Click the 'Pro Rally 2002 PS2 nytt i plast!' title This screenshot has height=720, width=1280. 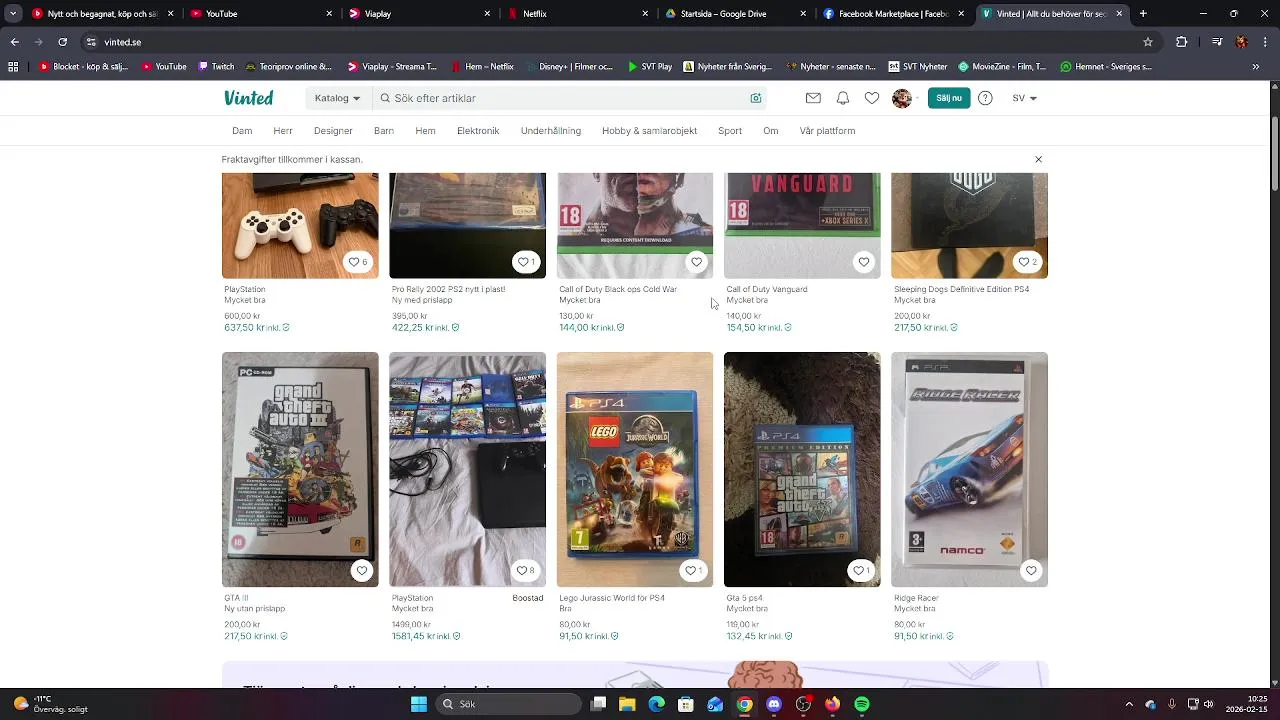point(449,289)
